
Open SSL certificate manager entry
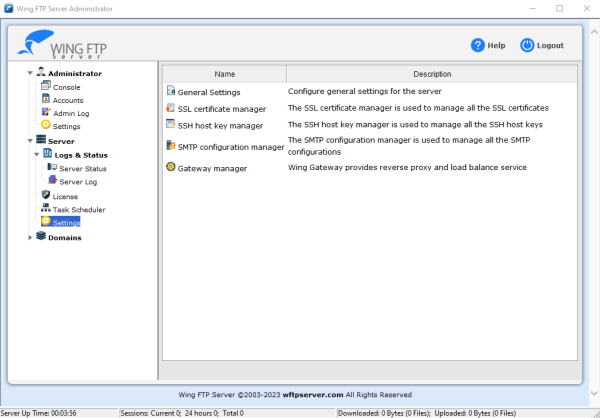(x=222, y=109)
